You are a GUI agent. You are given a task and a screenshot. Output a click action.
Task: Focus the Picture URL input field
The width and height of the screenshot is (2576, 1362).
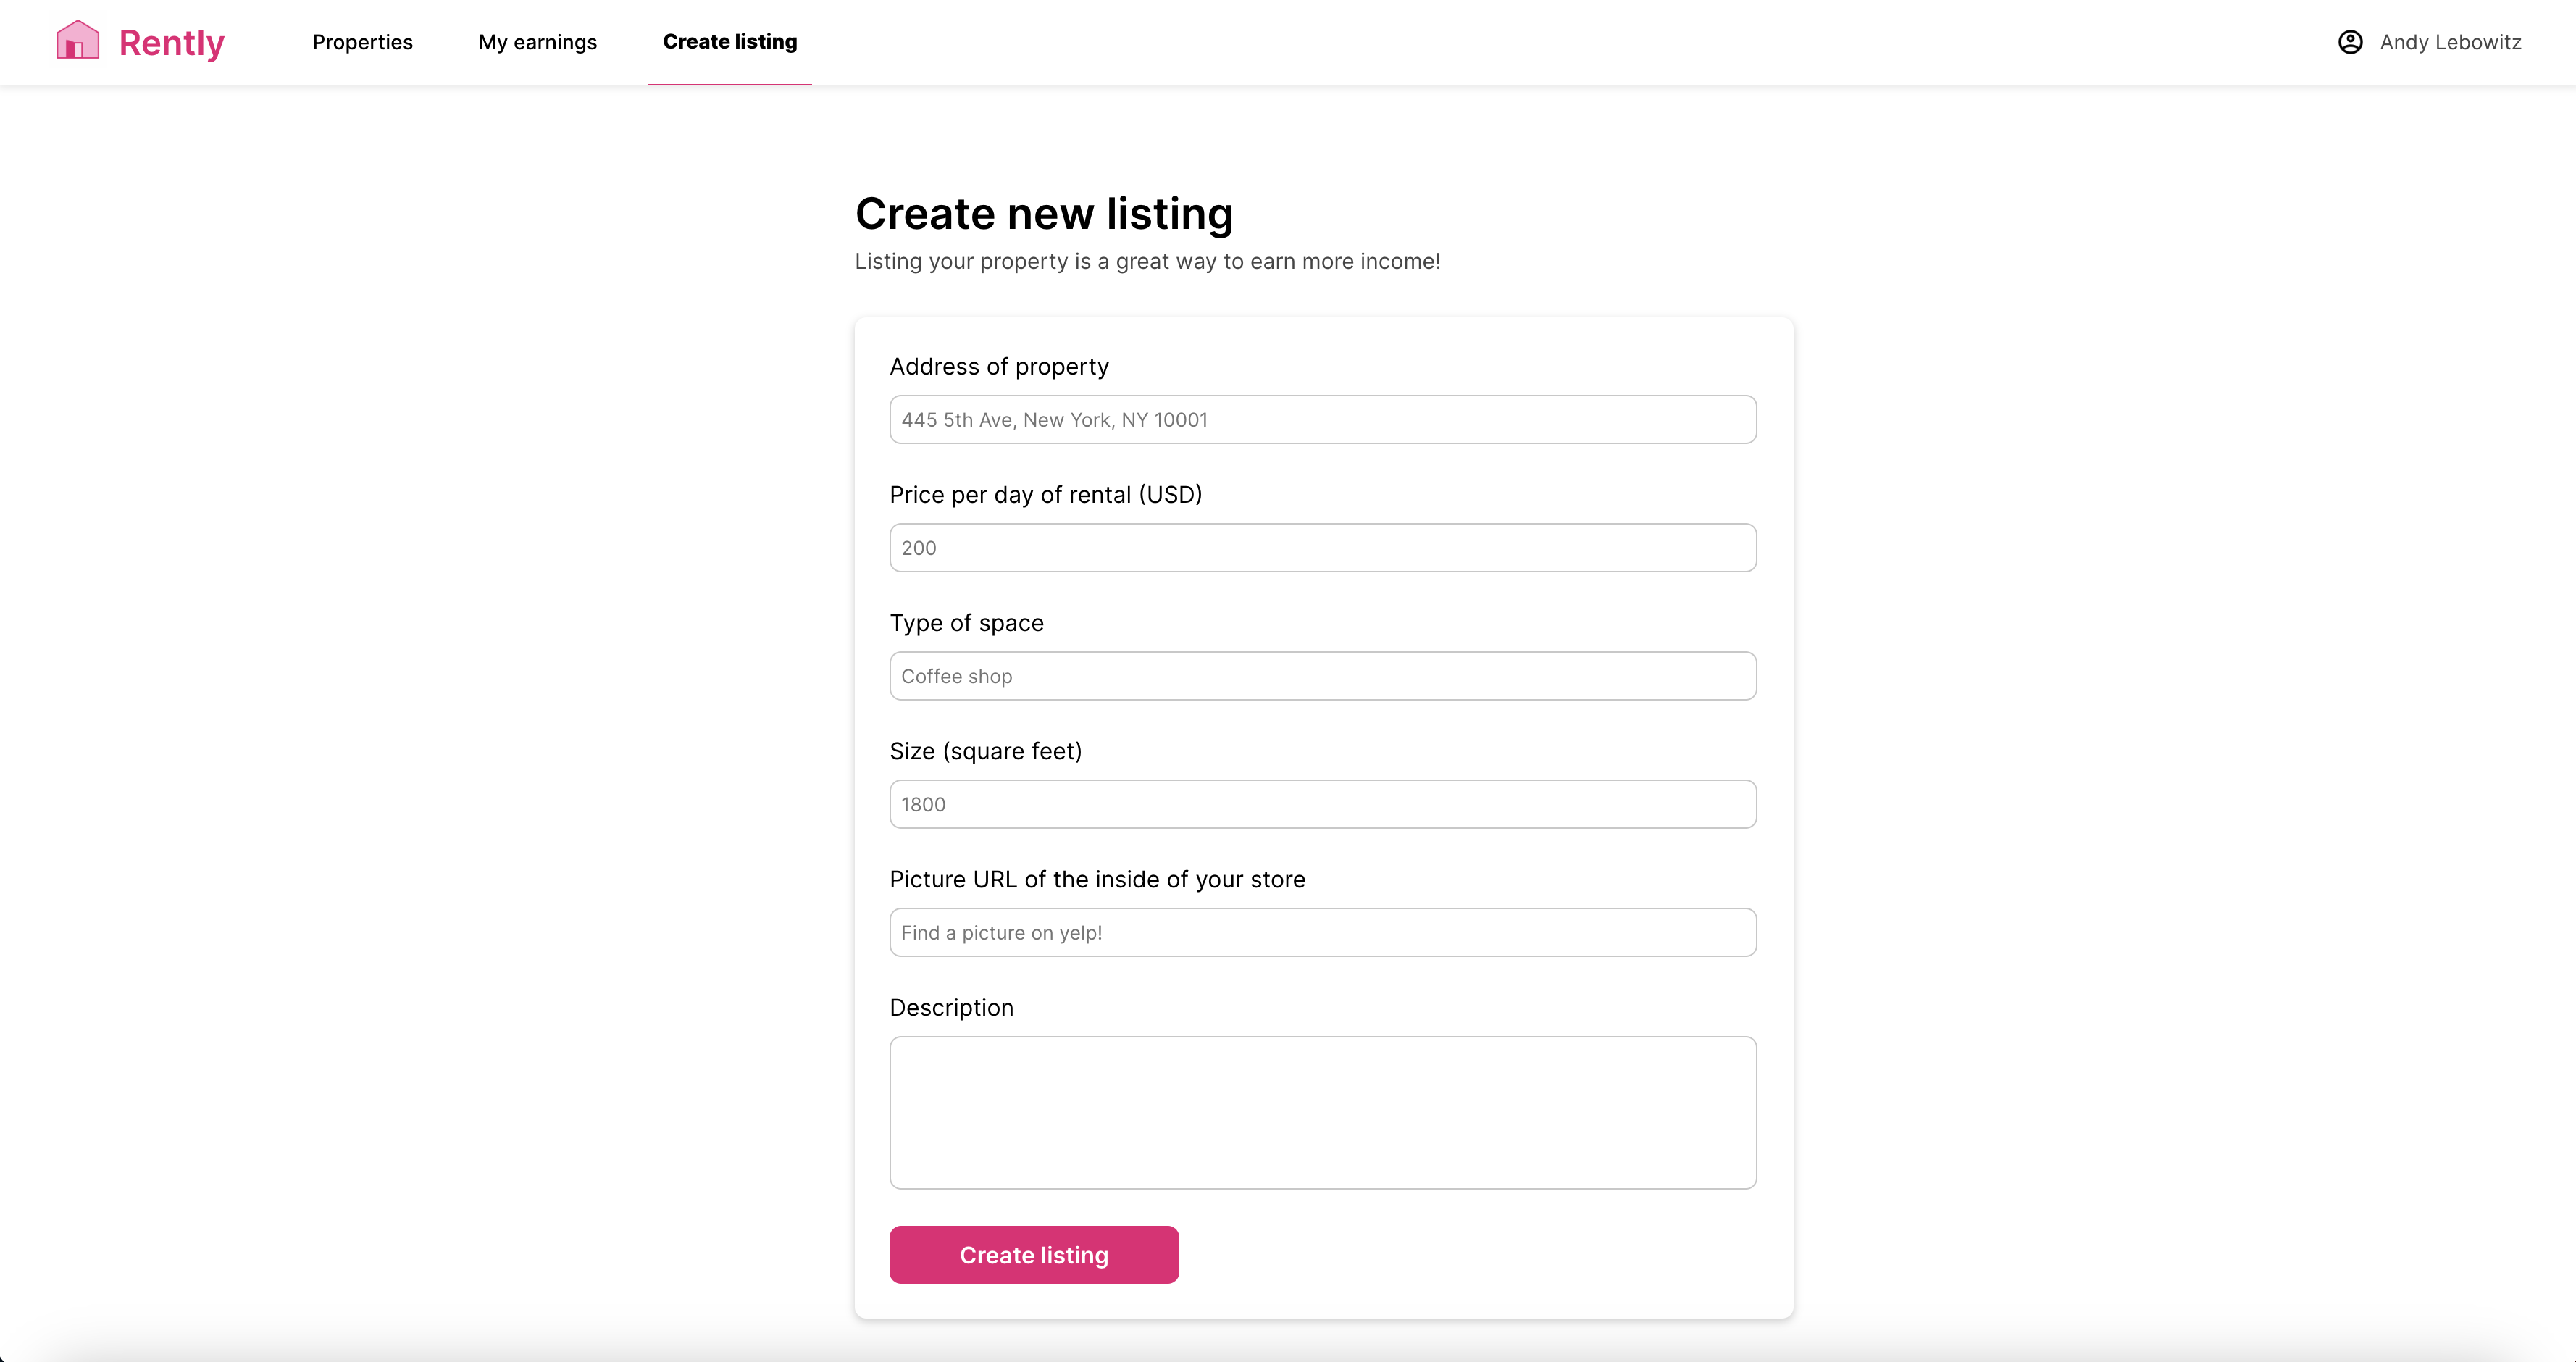coord(1322,932)
